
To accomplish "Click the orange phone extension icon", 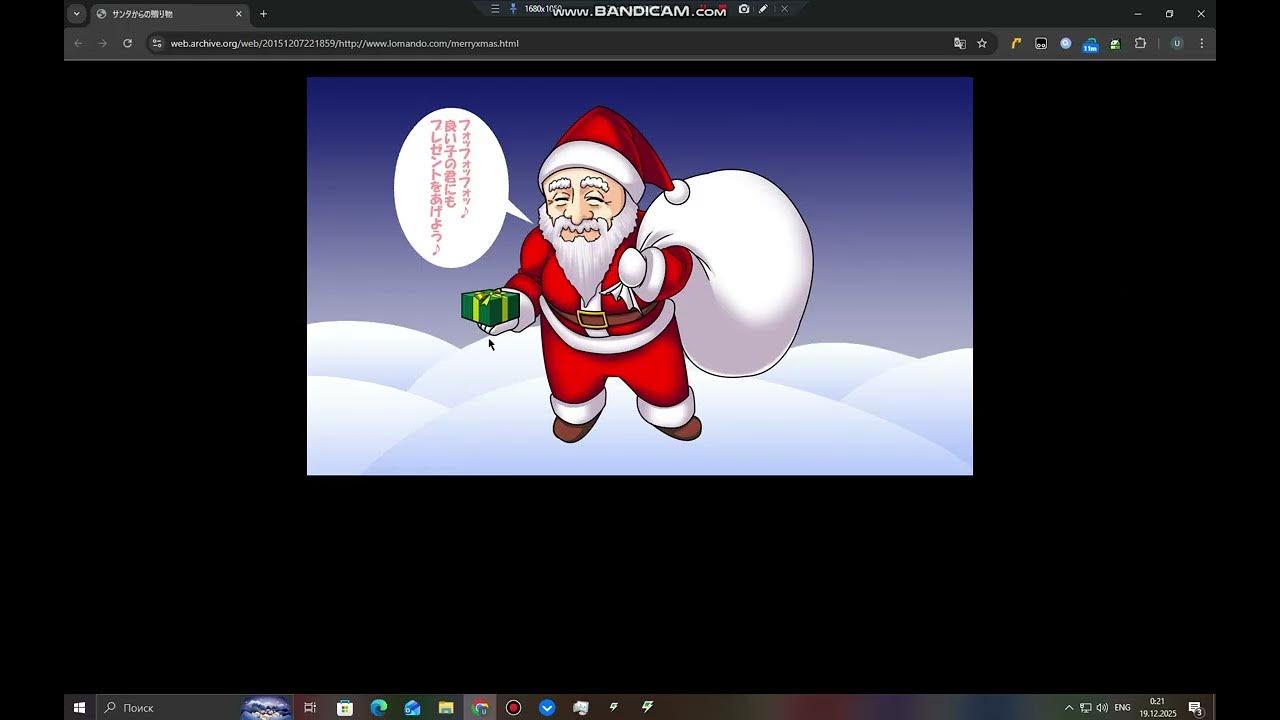I will 1016,43.
